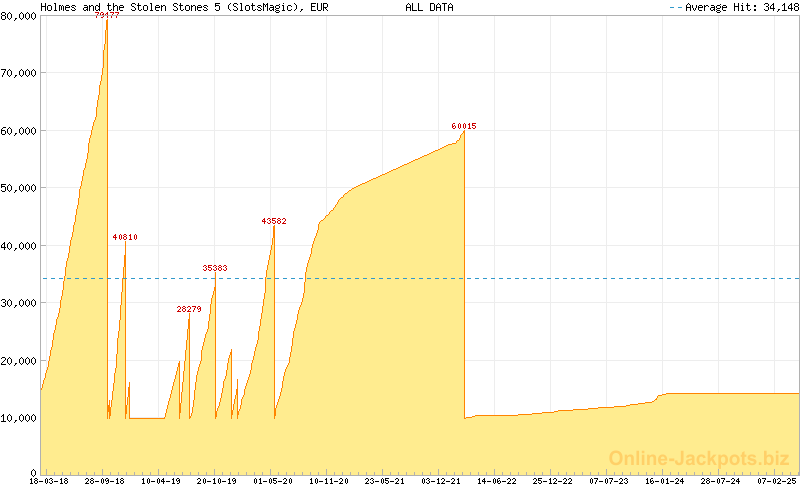Click the 07-02-25 x-axis date label
The height and width of the screenshot is (490, 800).
click(777, 481)
